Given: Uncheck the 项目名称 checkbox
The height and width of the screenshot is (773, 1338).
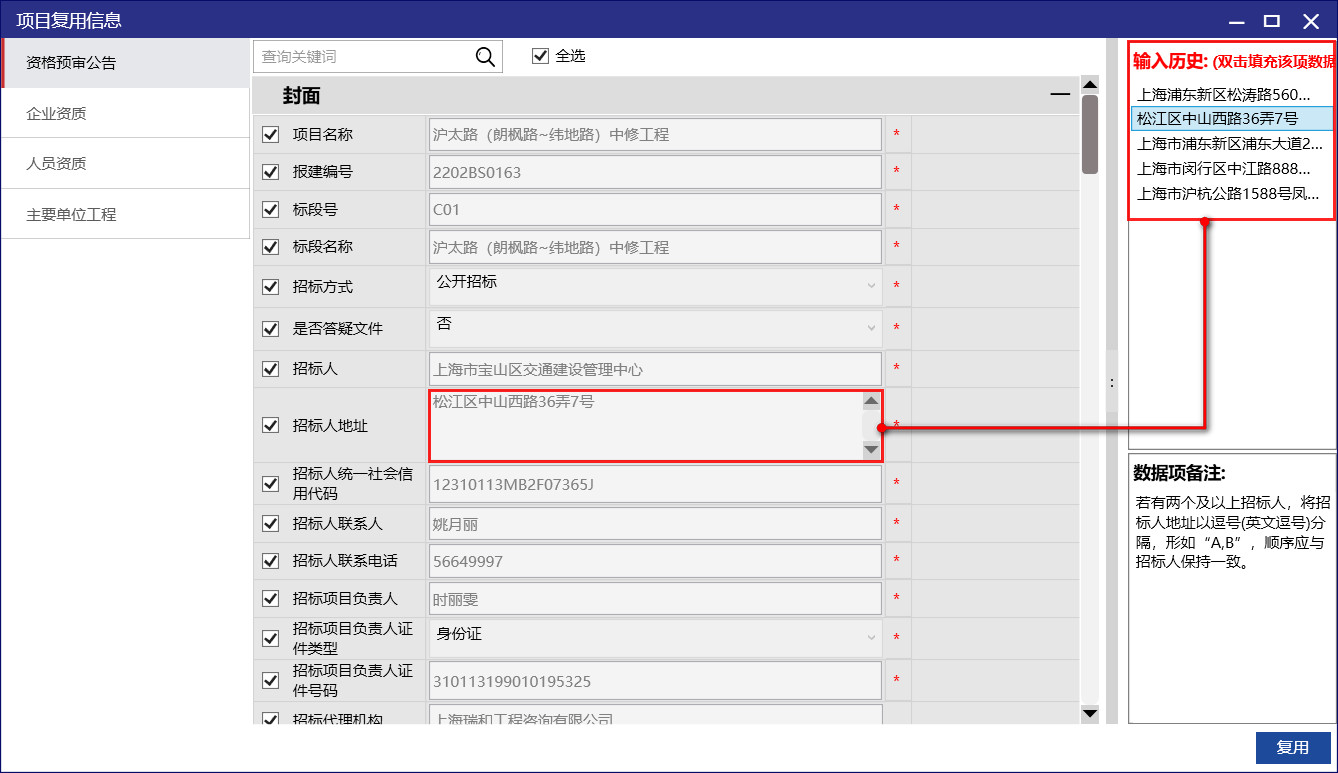Looking at the screenshot, I should coord(270,134).
